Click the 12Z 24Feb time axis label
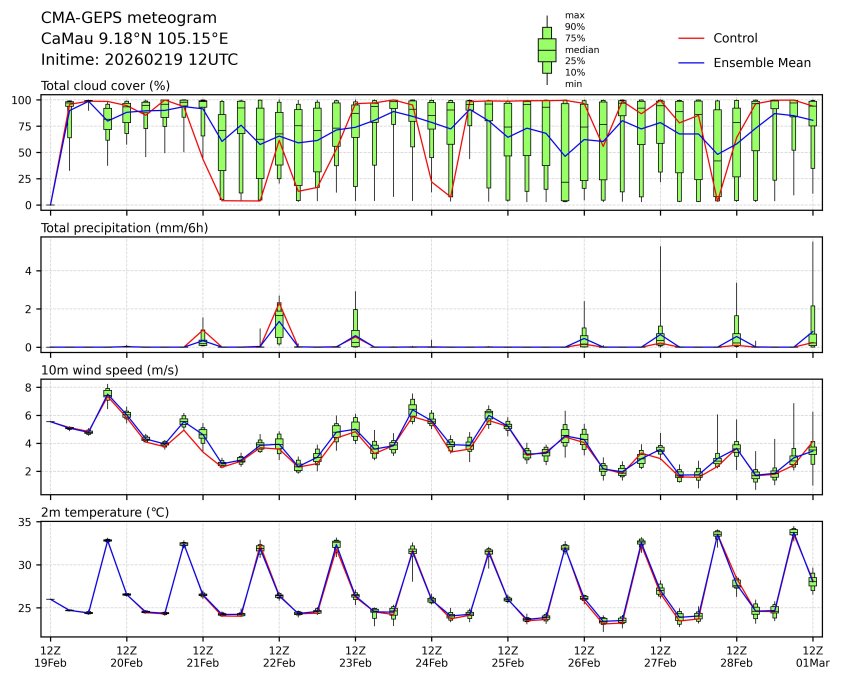The width and height of the screenshot is (841, 680). click(x=431, y=656)
